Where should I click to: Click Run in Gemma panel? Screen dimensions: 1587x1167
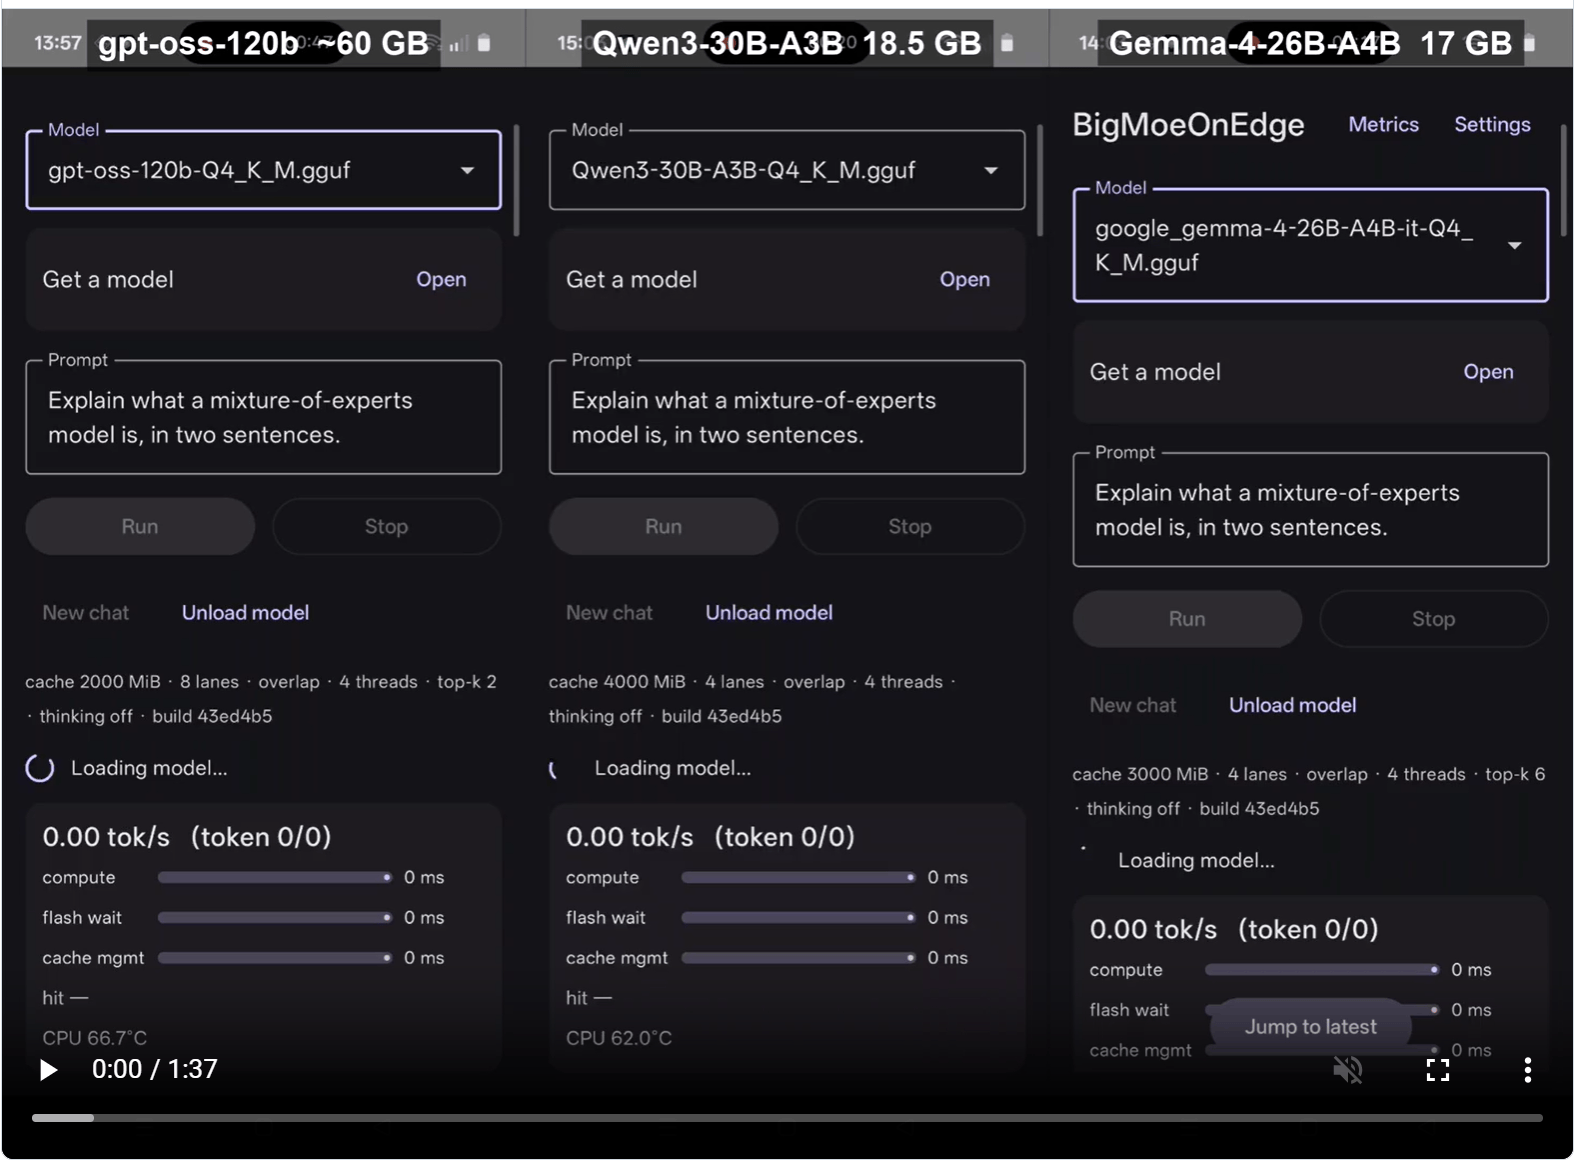coord(1187,619)
